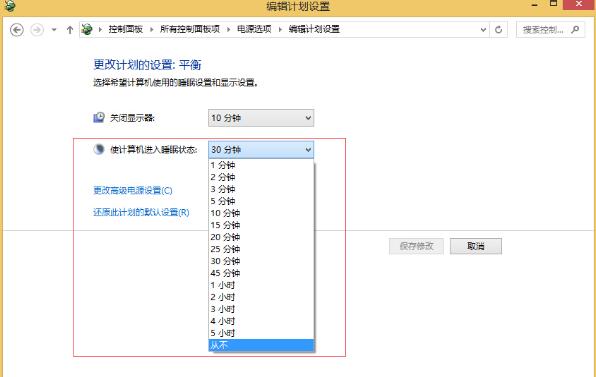596x377 pixels.
Task: Click the moon icon beside sleep setting
Action: [x=99, y=149]
